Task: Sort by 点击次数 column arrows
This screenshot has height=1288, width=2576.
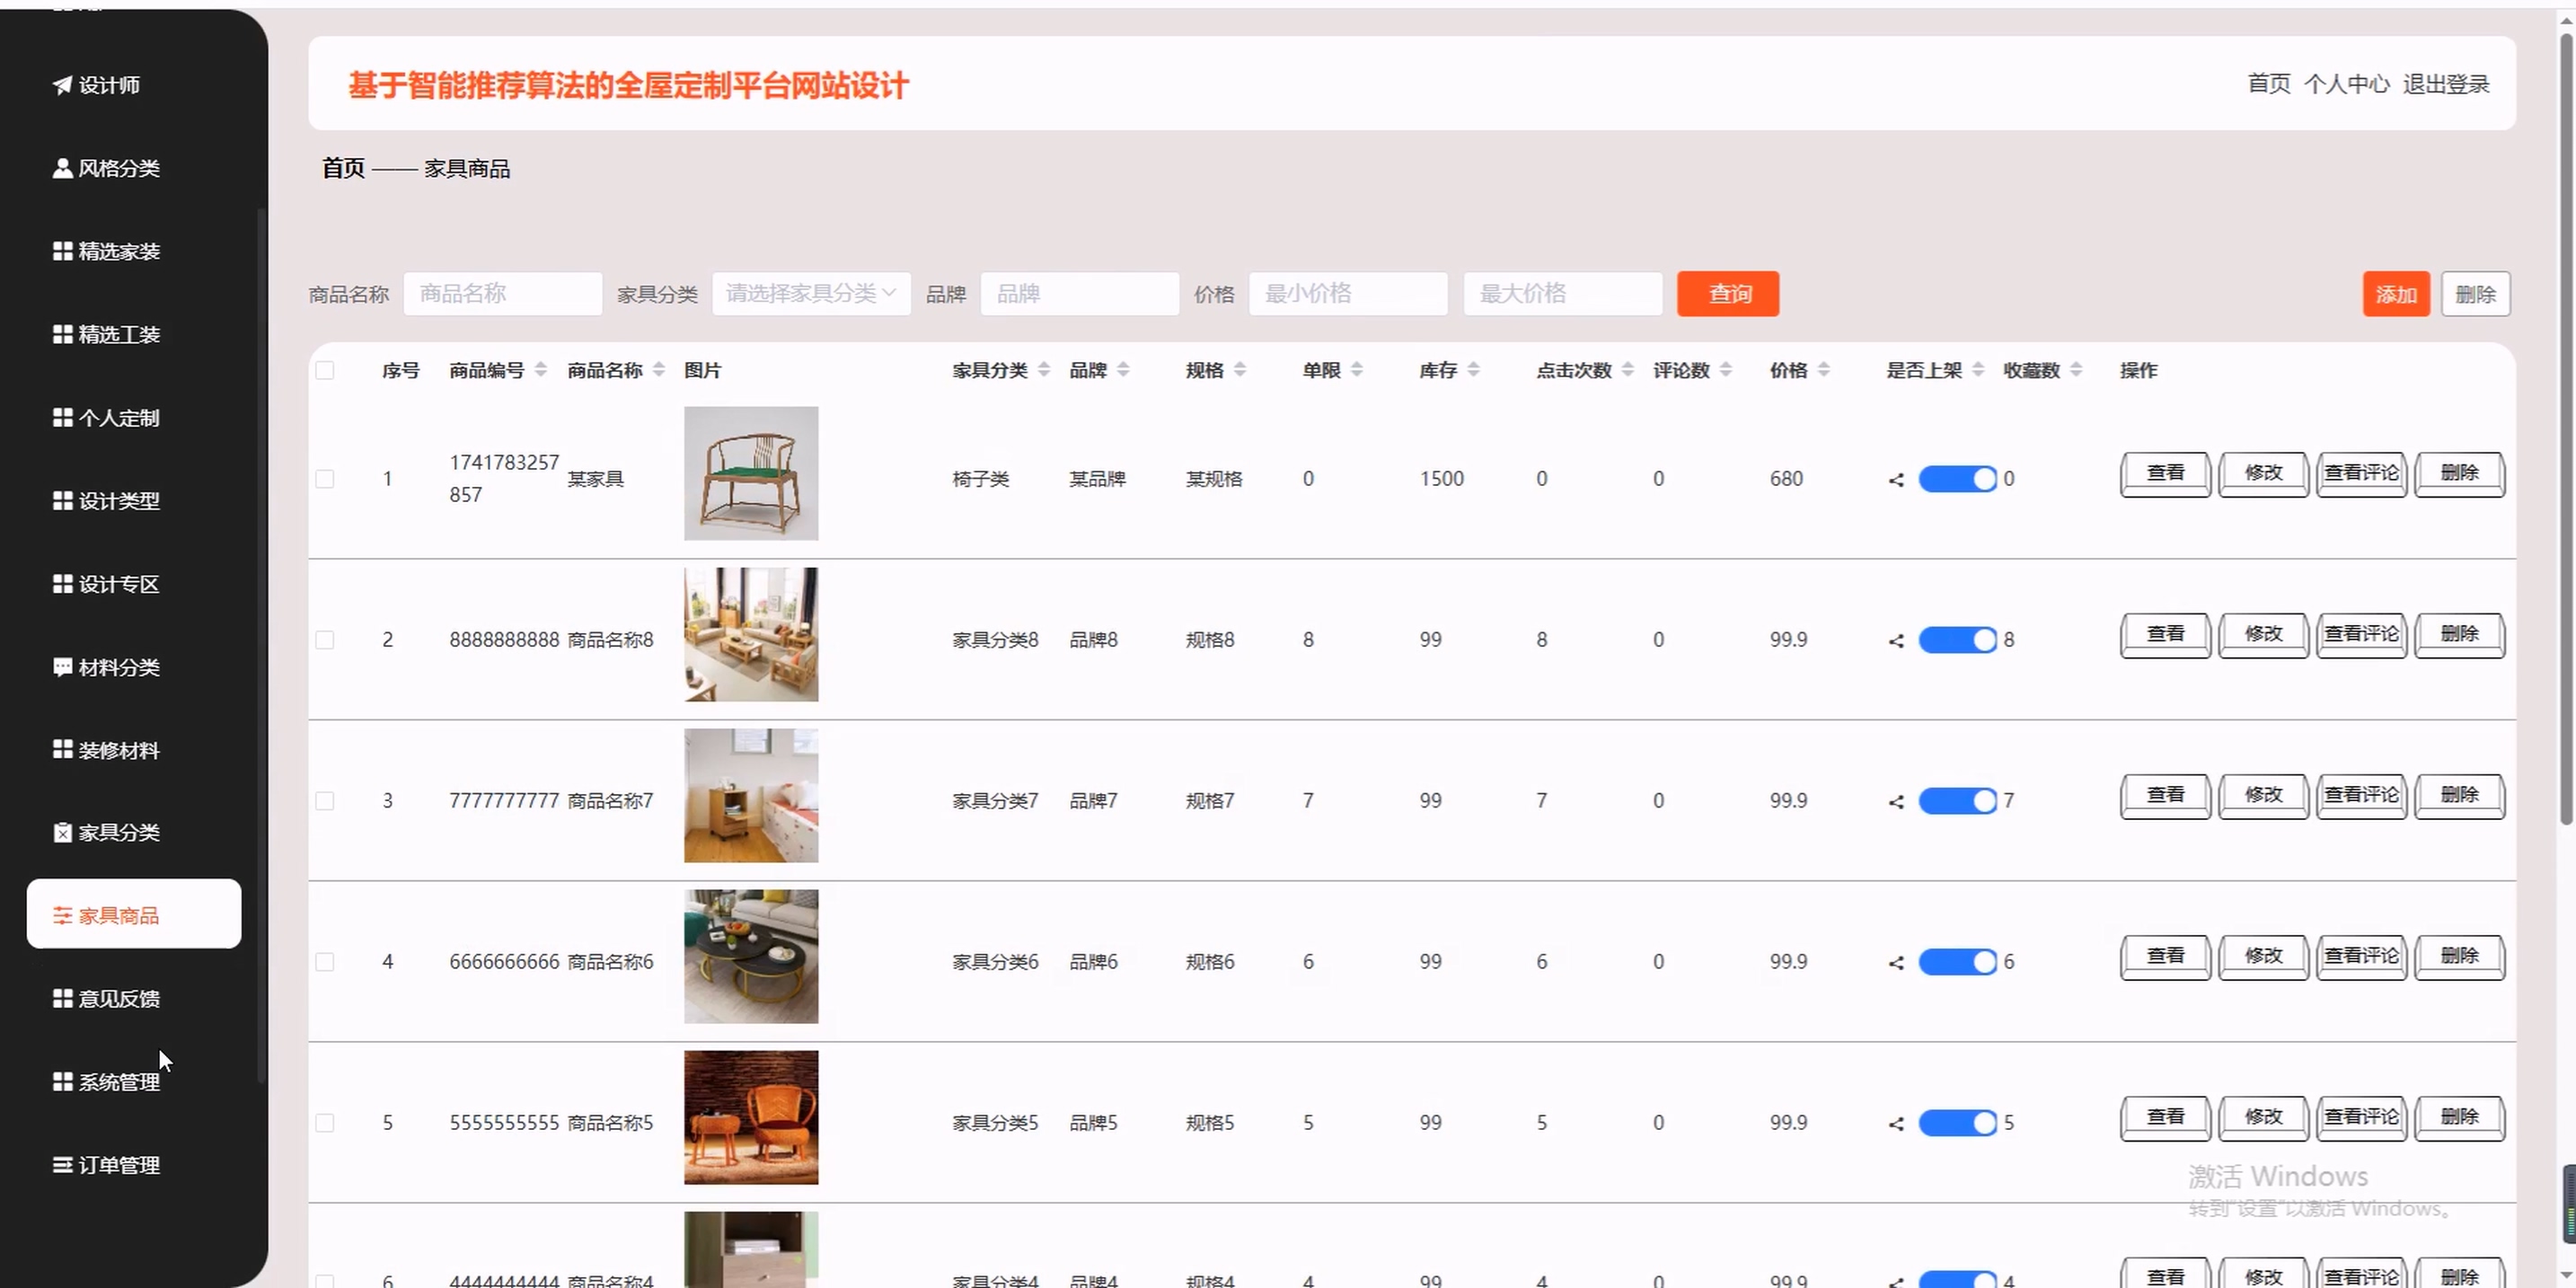Action: (x=1627, y=370)
